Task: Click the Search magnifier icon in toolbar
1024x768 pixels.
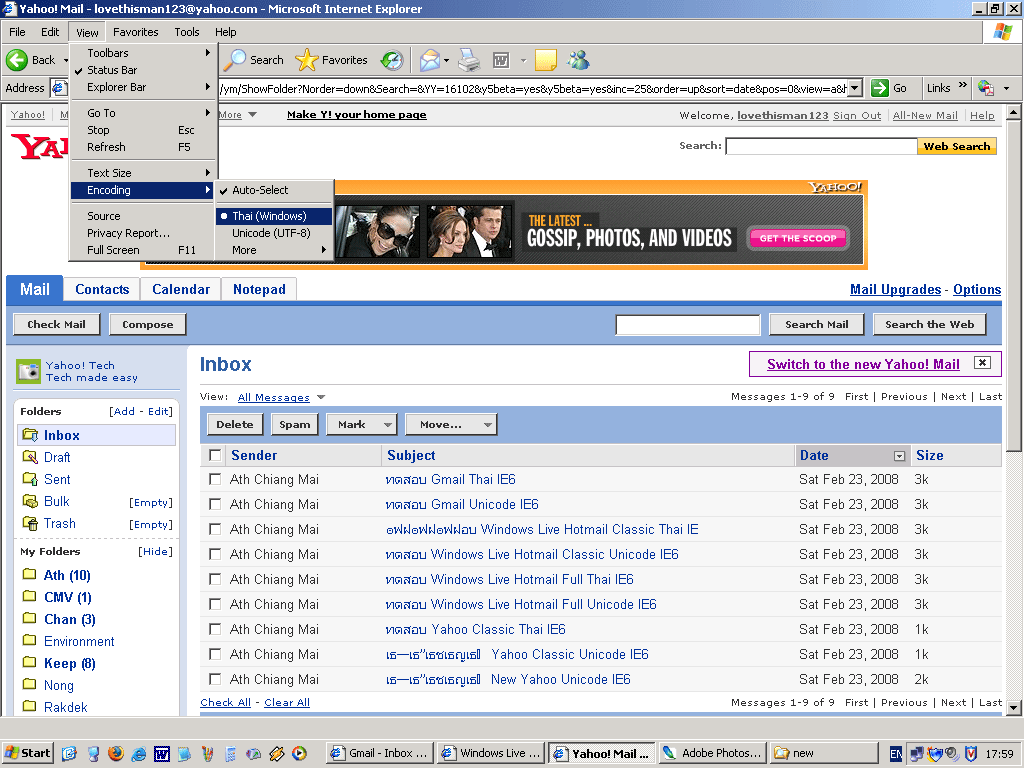Action: pyautogui.click(x=234, y=60)
